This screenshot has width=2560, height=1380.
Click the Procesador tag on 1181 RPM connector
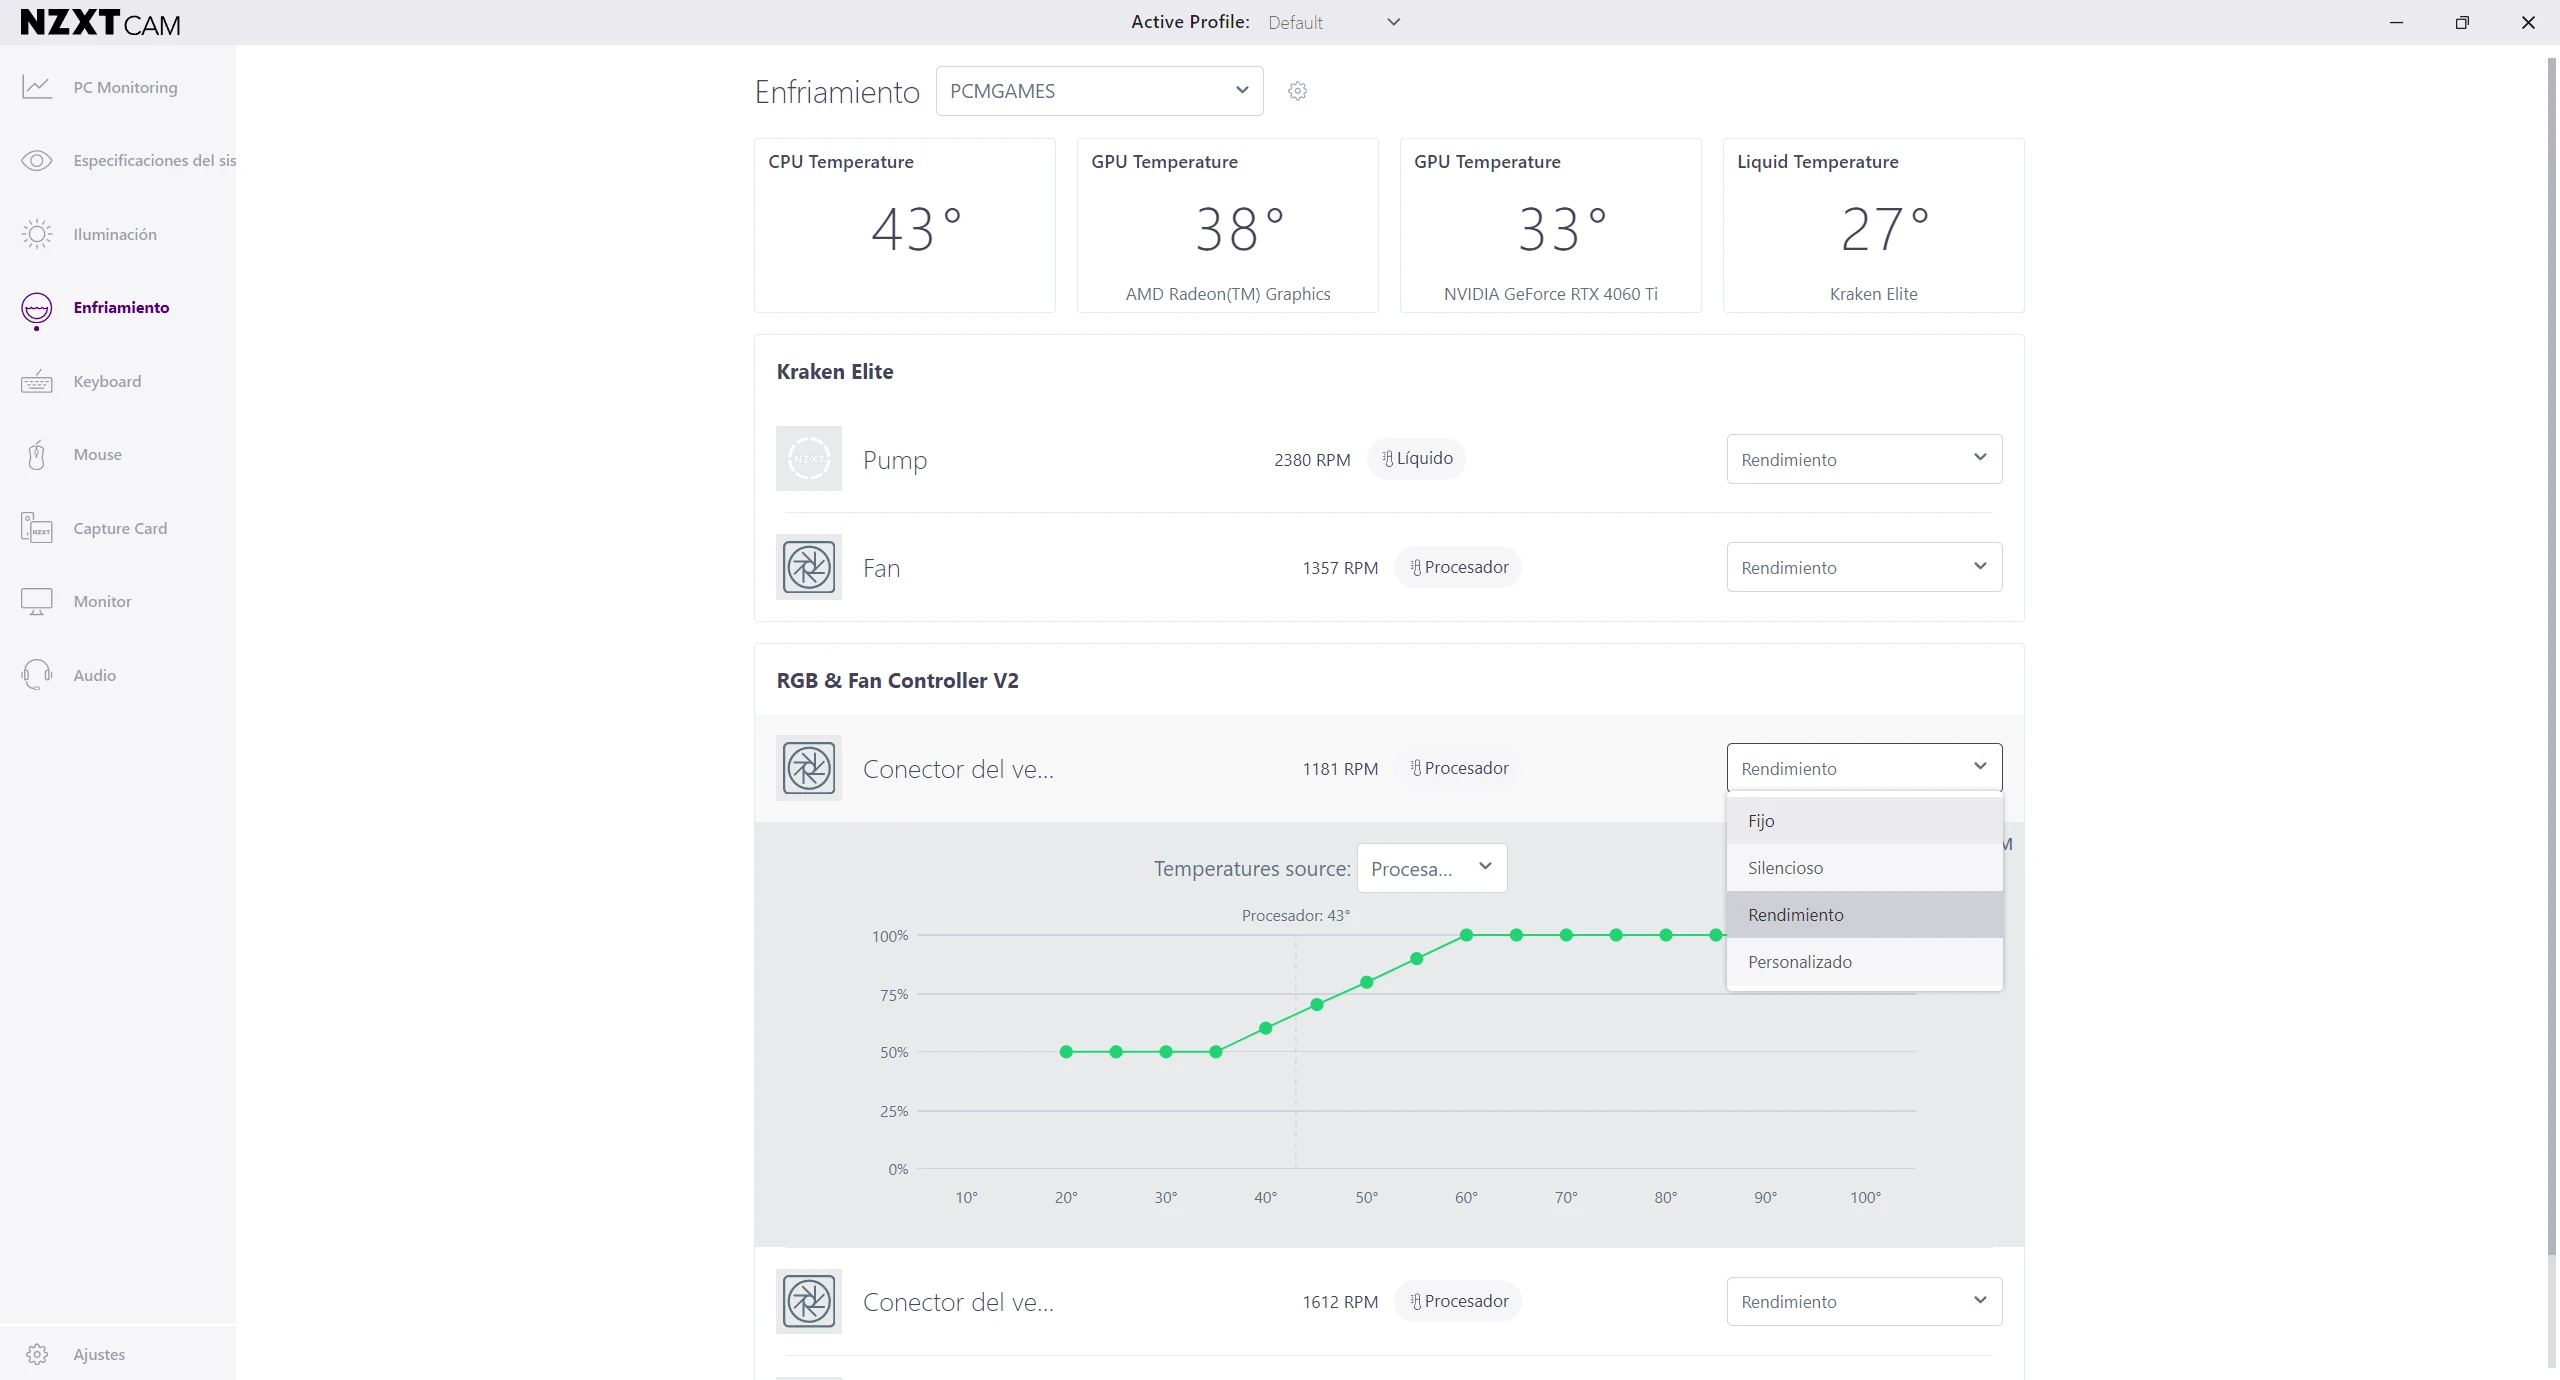pyautogui.click(x=1458, y=768)
